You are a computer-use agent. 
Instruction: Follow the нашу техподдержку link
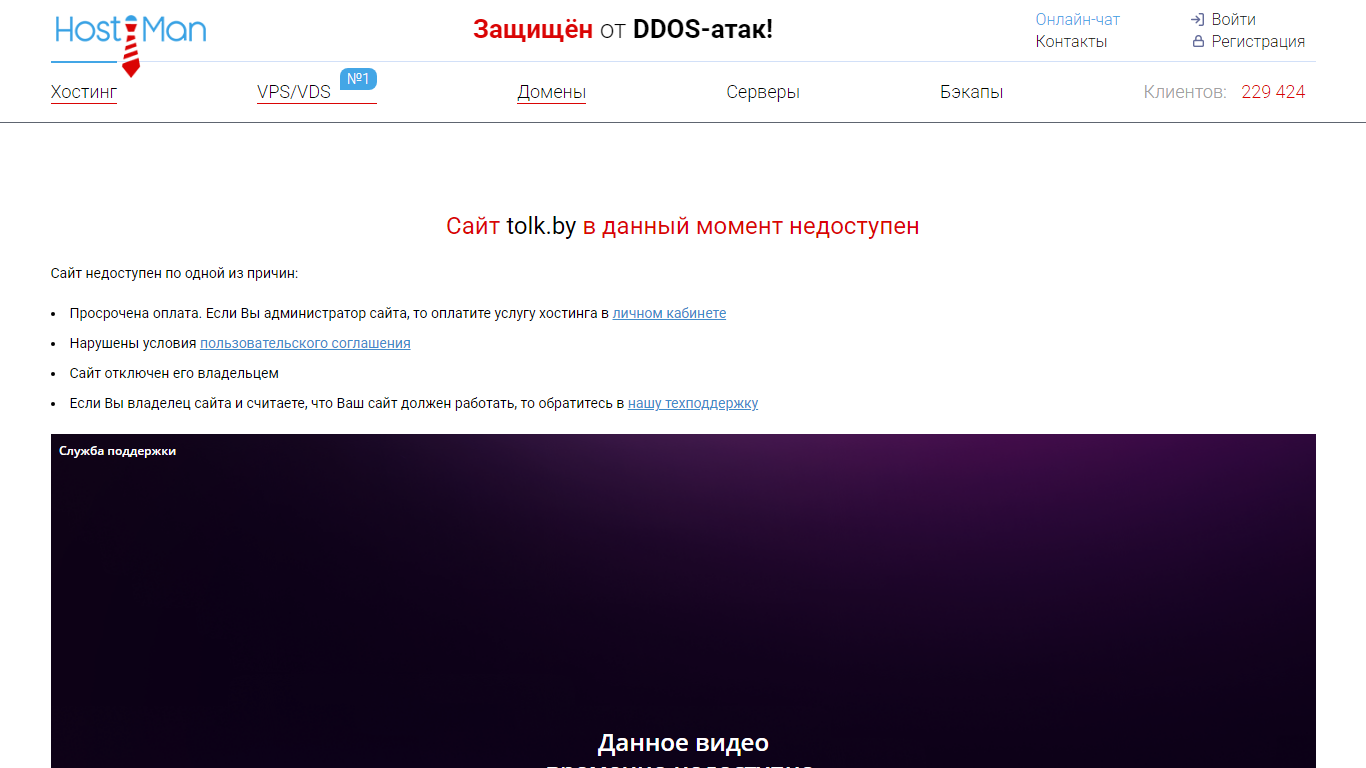[x=693, y=403]
